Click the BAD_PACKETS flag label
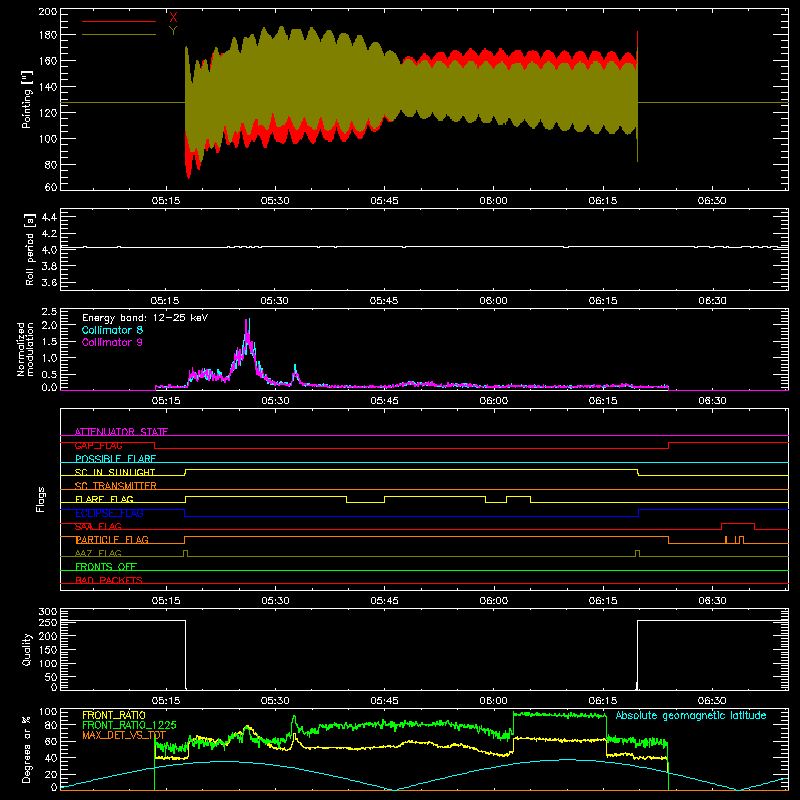This screenshot has height=800, width=800. (x=109, y=580)
